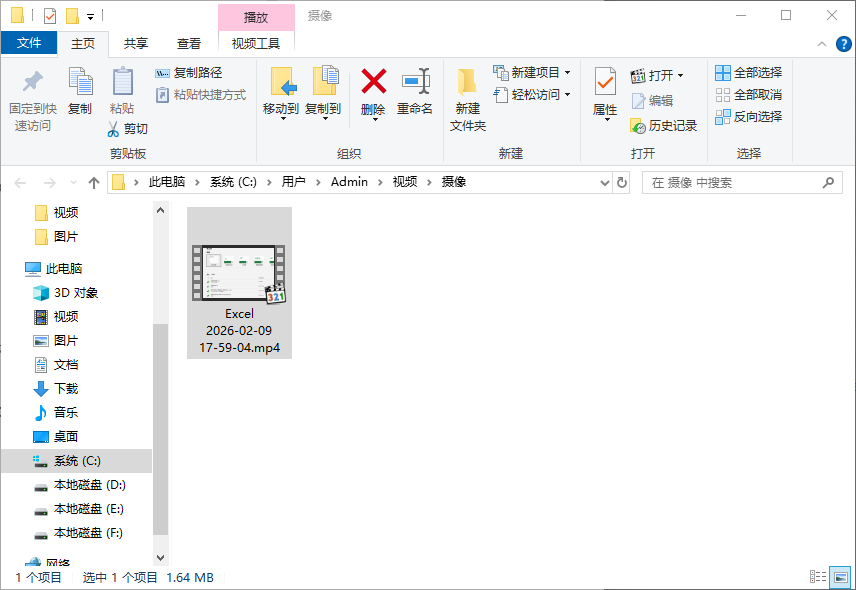The image size is (856, 590).
Task: Click the New Folder (新建文件夹) icon
Action: pyautogui.click(x=467, y=82)
